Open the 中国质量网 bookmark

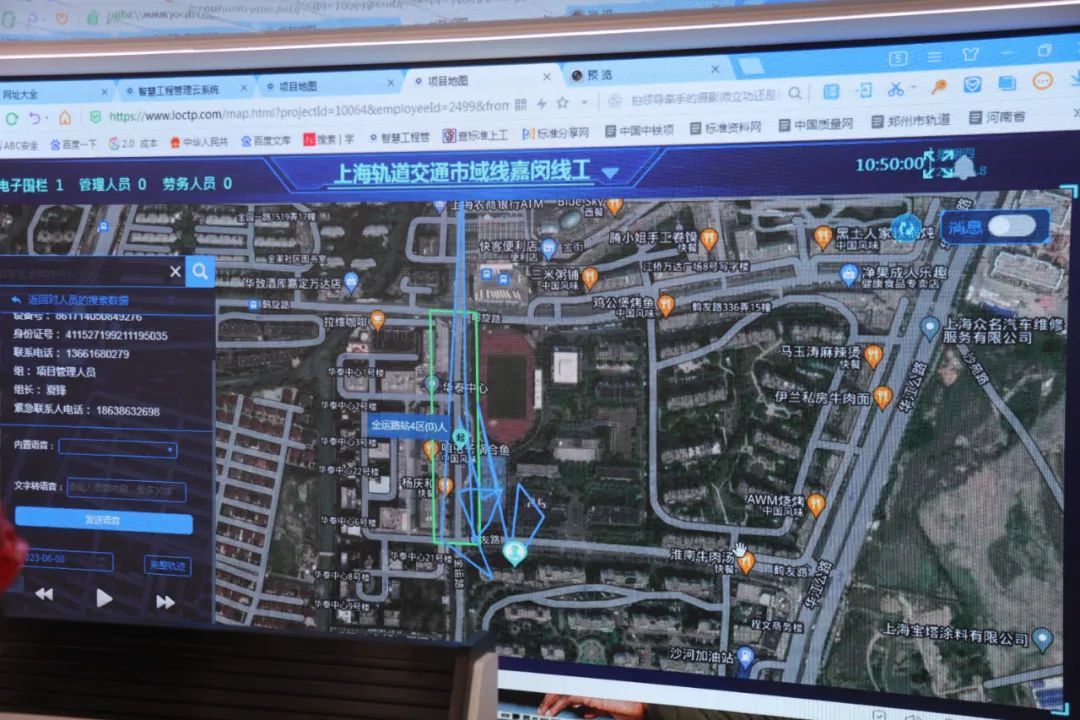[x=816, y=125]
